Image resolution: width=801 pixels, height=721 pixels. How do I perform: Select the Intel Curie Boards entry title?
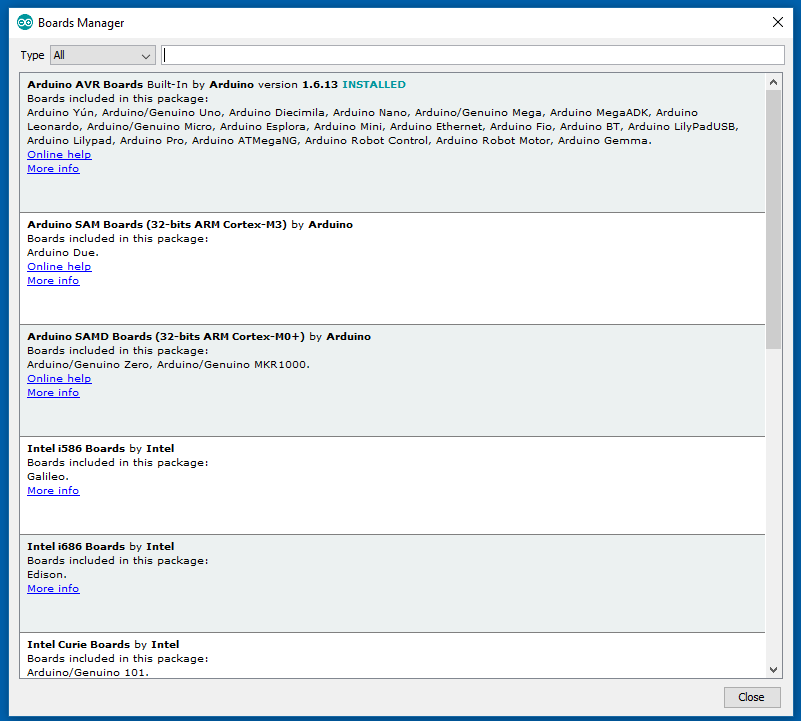(78, 644)
